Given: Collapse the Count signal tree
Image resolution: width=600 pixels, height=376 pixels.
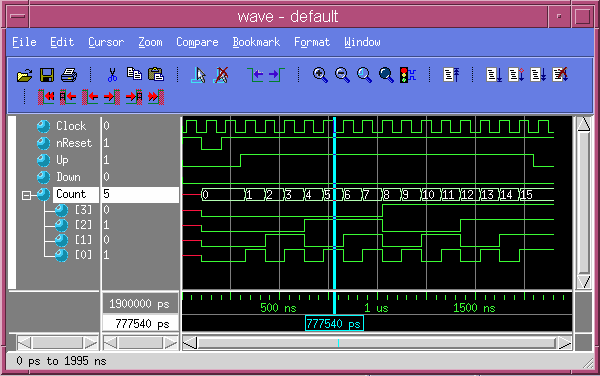Looking at the screenshot, I should pyautogui.click(x=26, y=195).
